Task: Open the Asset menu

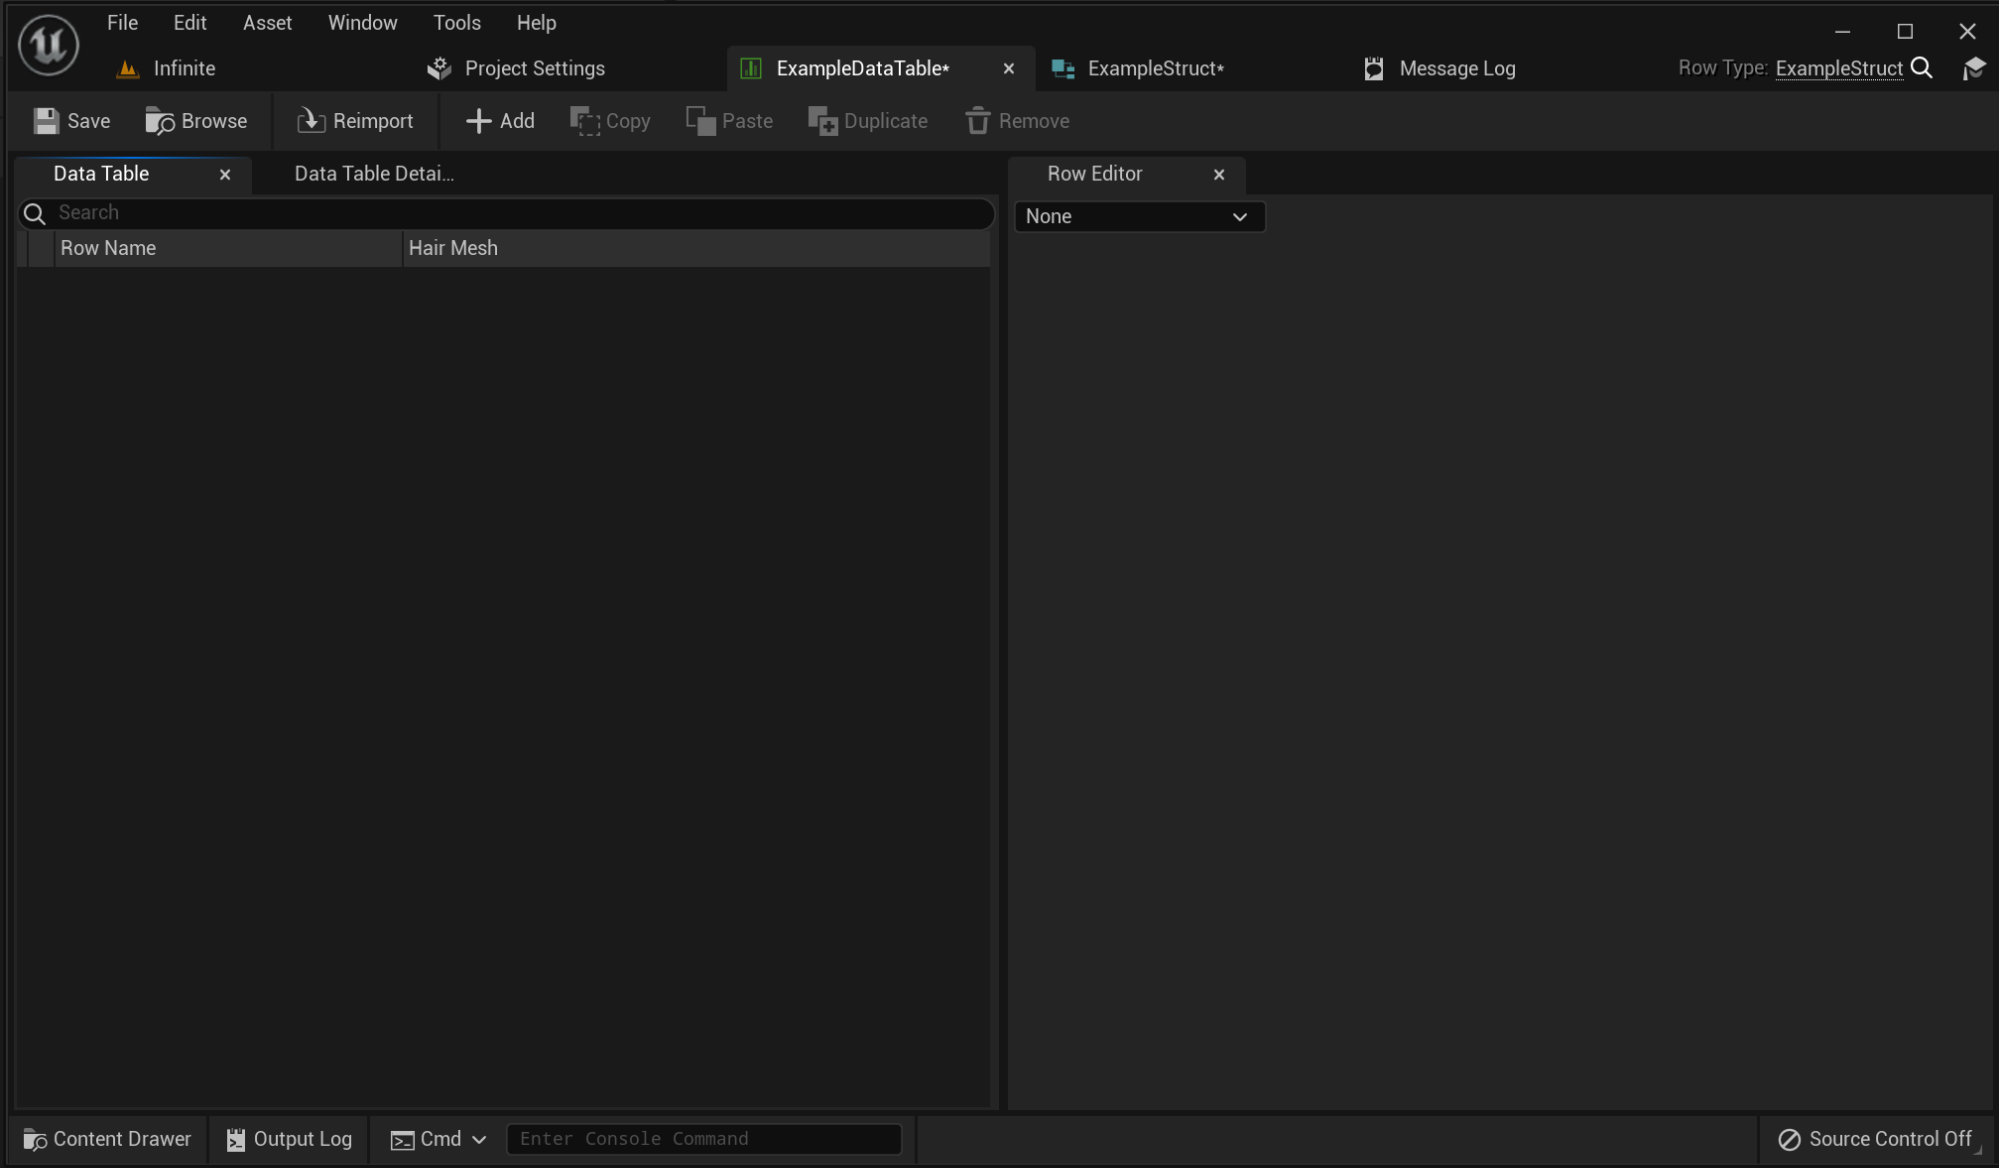Action: 267,22
